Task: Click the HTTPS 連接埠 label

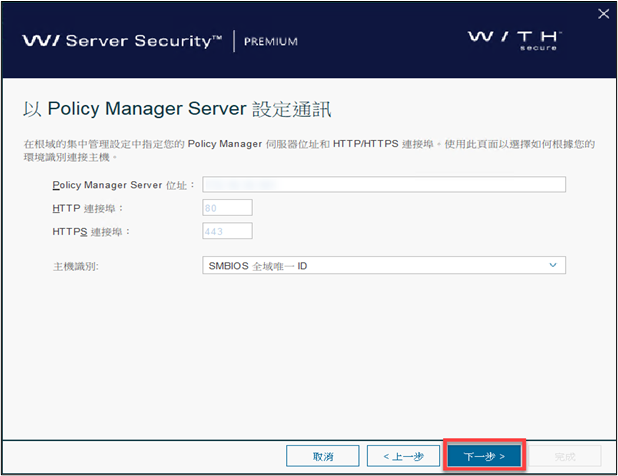Action: tap(92, 232)
